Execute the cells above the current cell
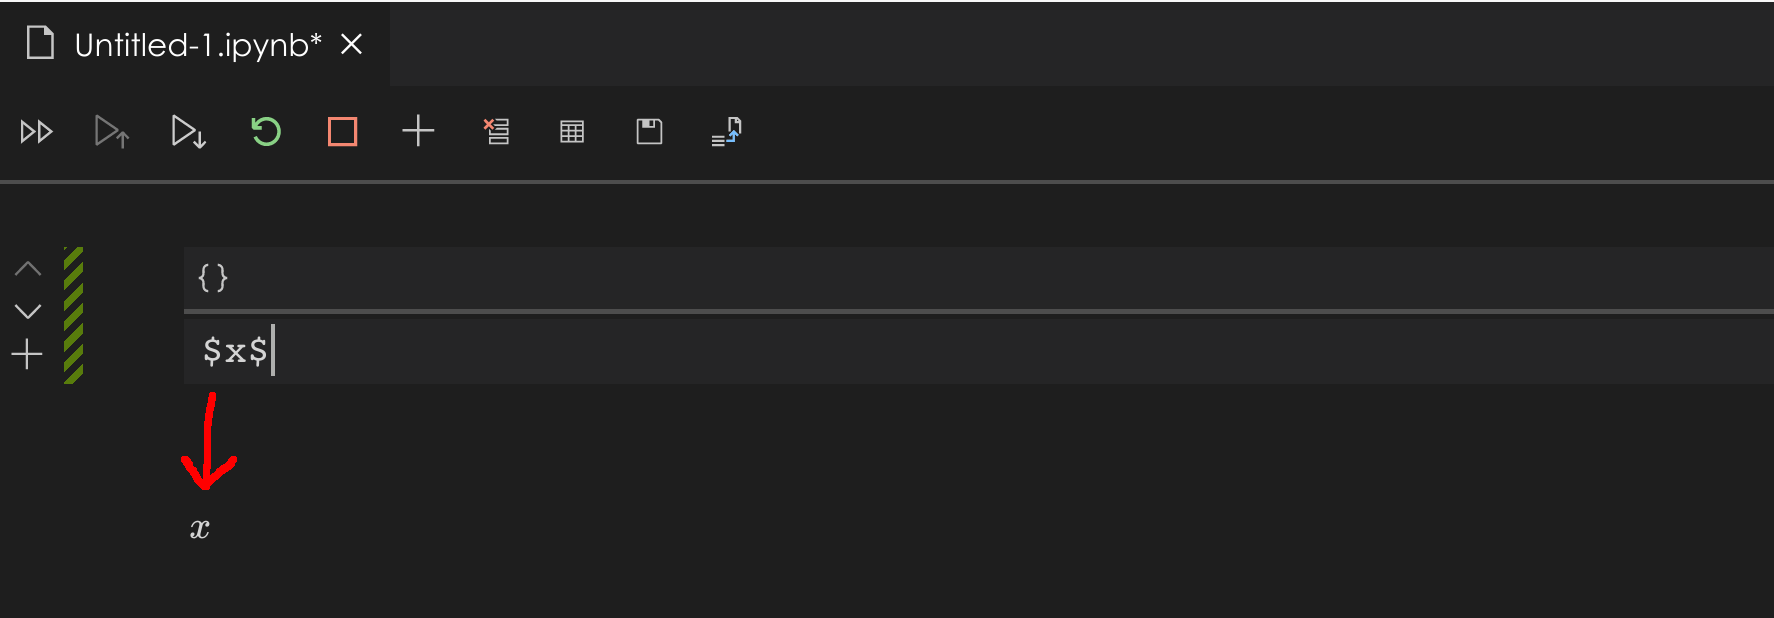The image size is (1774, 618). tap(111, 131)
